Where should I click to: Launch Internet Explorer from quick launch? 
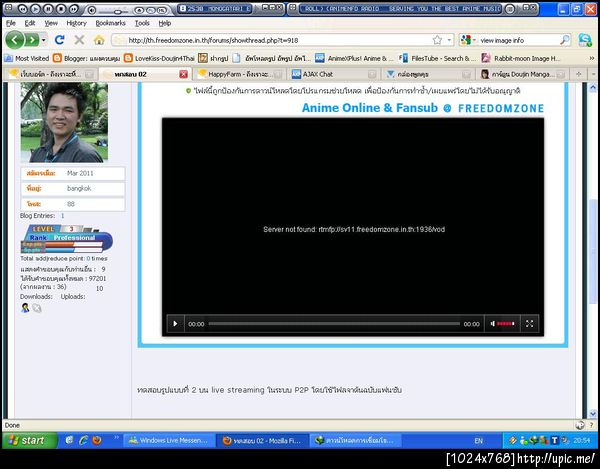tap(83, 440)
